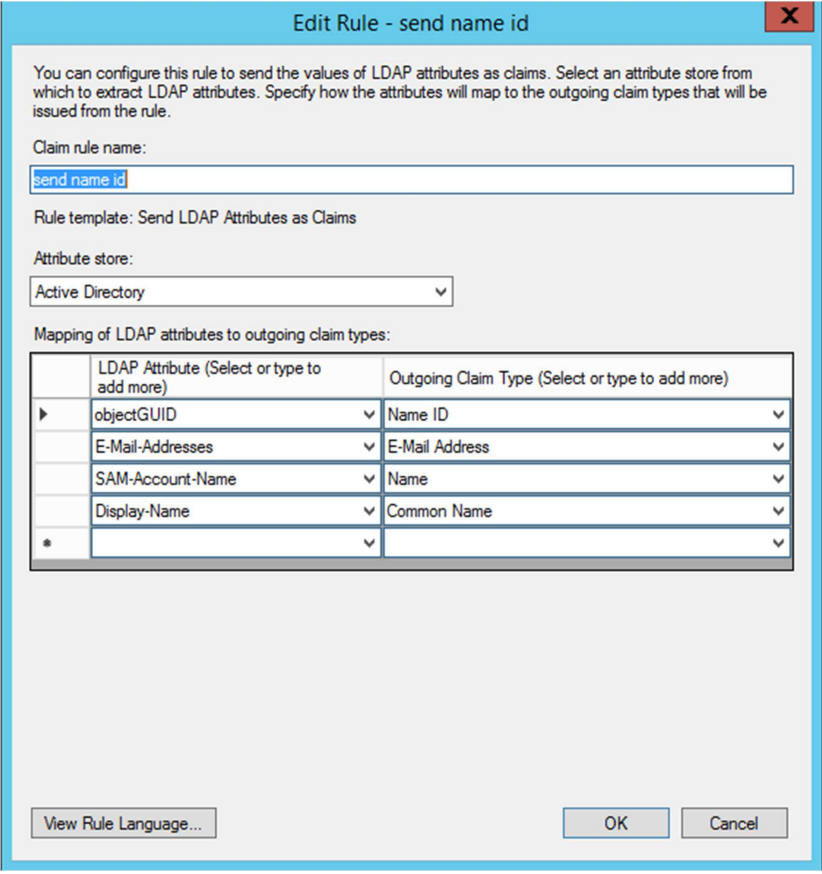Expand the objectGUID LDAP attribute dropdown

369,414
